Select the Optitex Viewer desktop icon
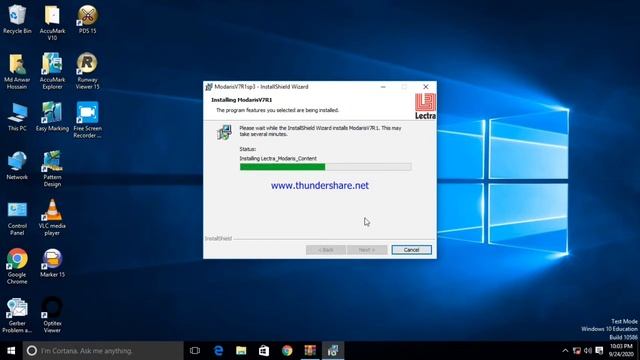 point(52,315)
